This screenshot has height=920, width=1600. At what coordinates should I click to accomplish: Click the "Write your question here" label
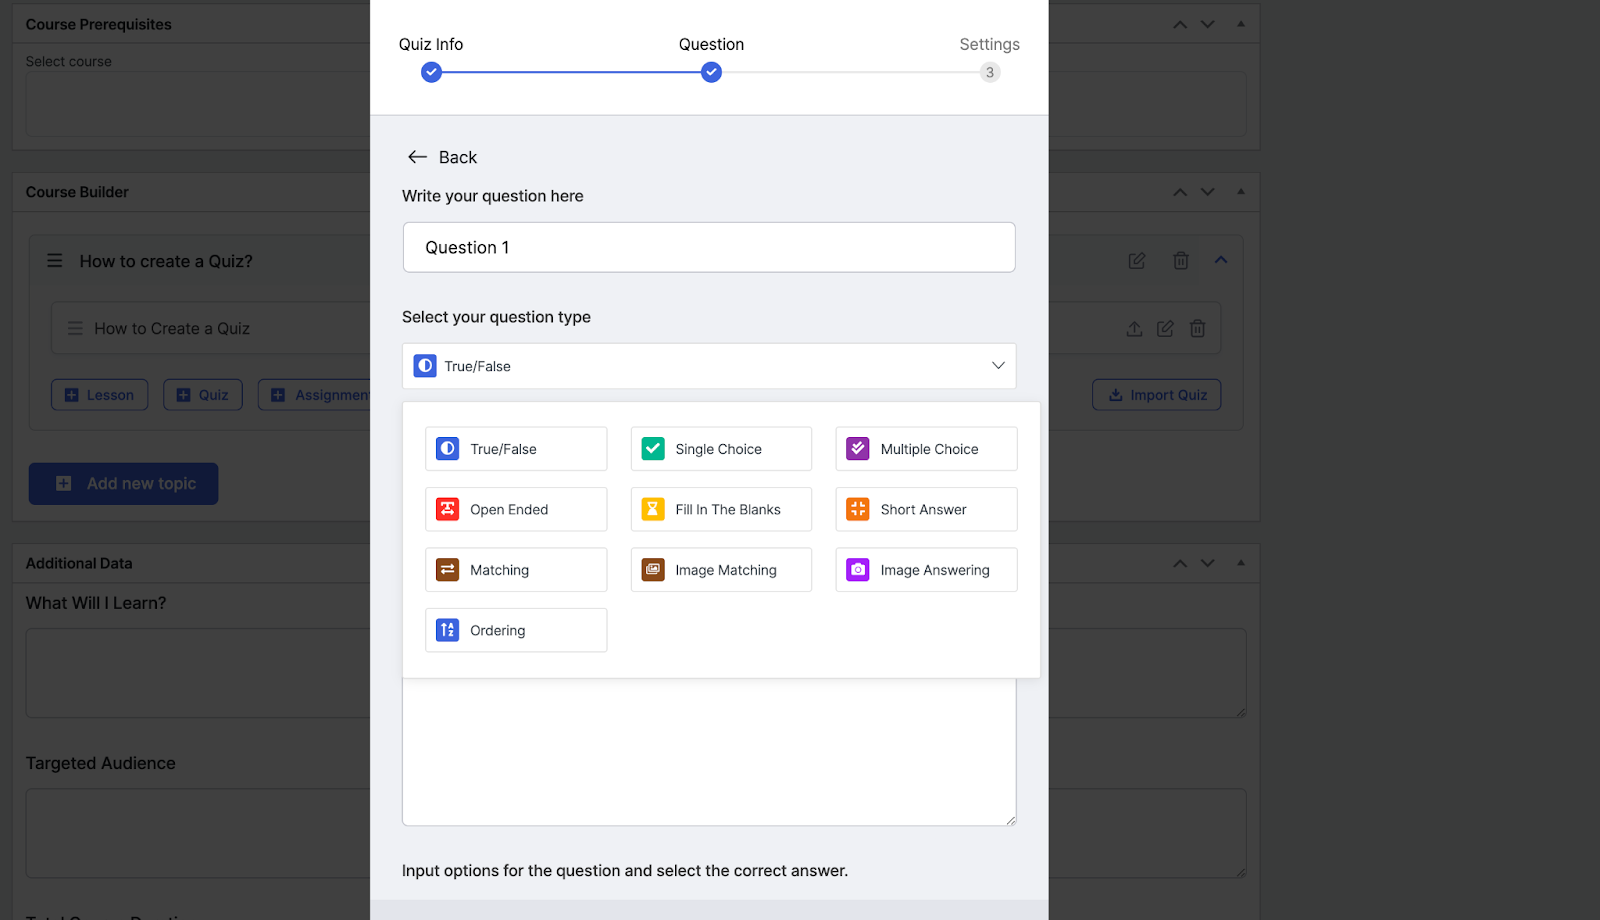click(x=493, y=196)
